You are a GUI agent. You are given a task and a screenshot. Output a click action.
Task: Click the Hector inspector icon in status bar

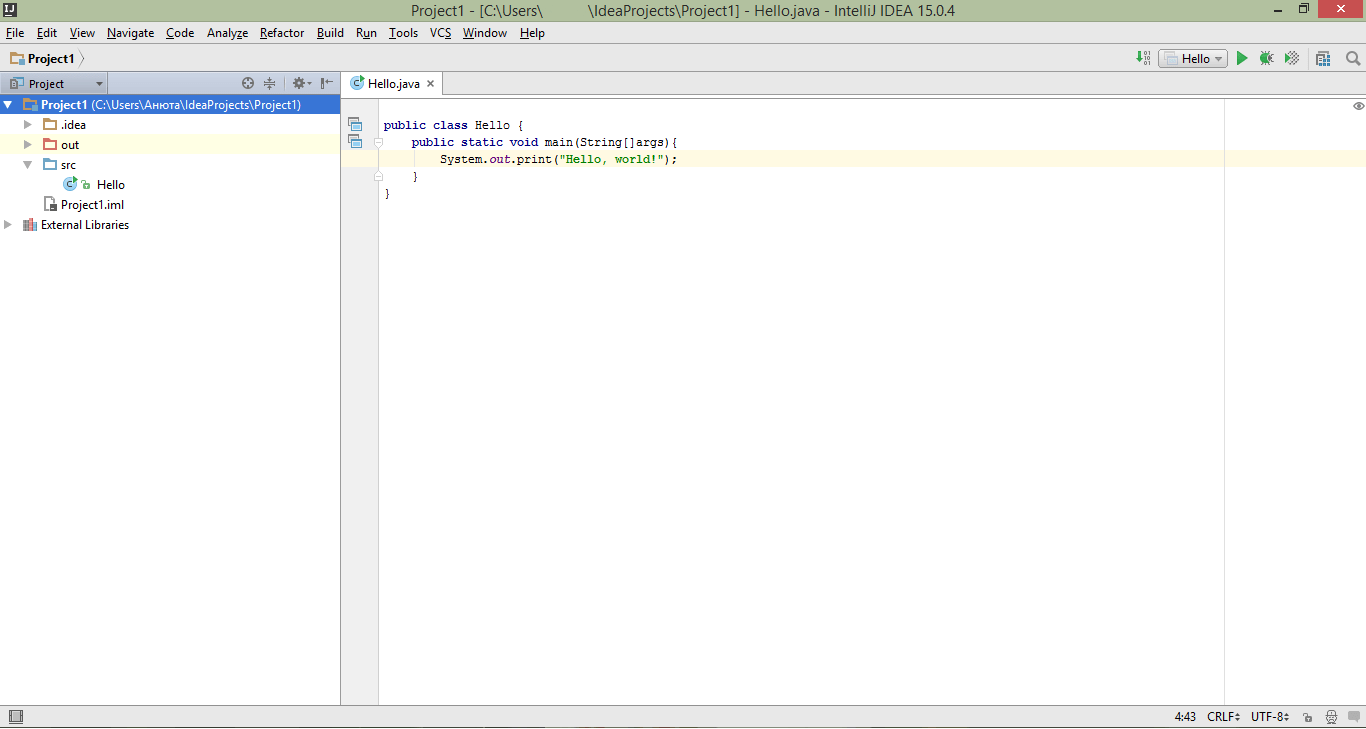pyautogui.click(x=1331, y=717)
